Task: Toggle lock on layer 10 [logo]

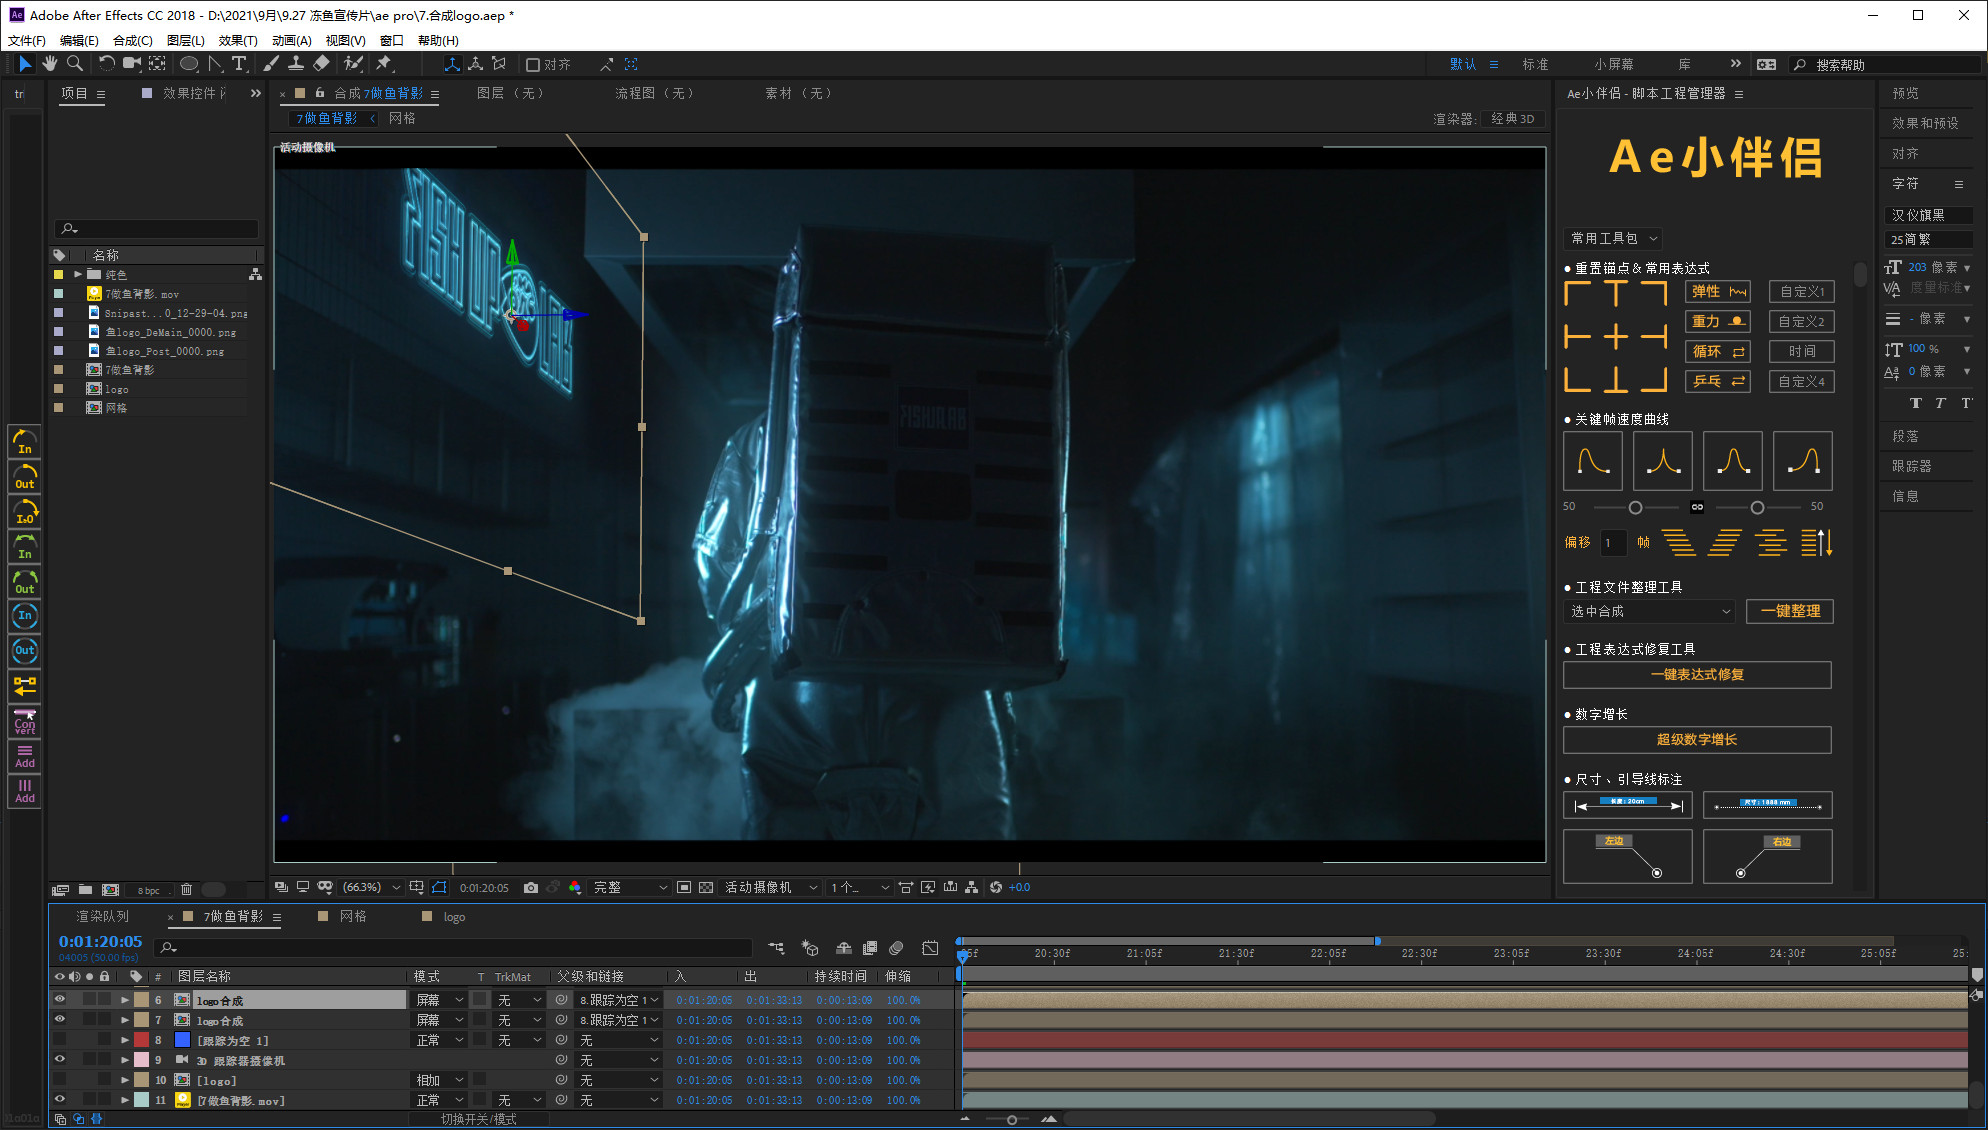Action: click(104, 1080)
